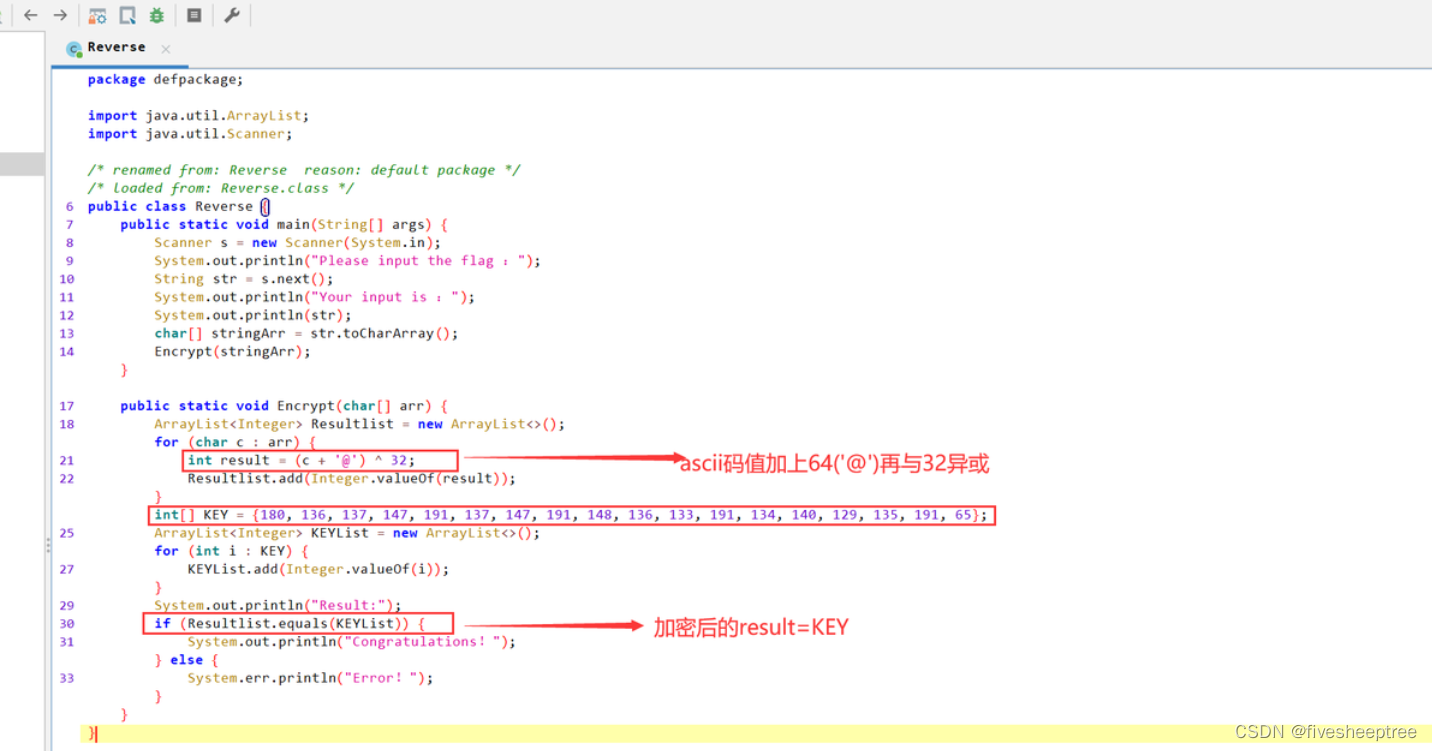Open the log viewer document icon
This screenshot has height=751, width=1432.
pos(194,15)
